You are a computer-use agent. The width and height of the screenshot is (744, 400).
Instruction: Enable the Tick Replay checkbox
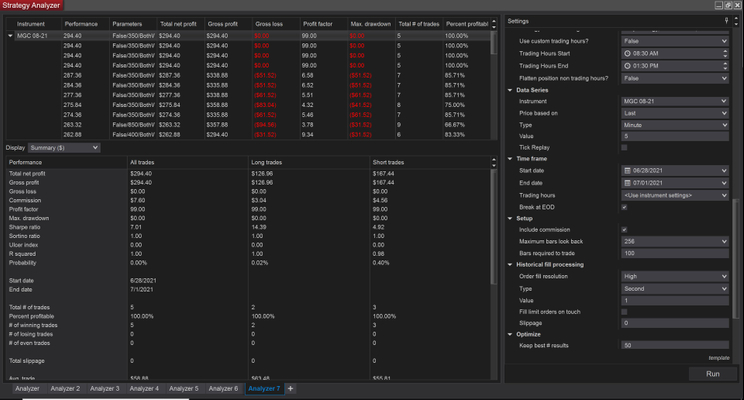coord(625,147)
